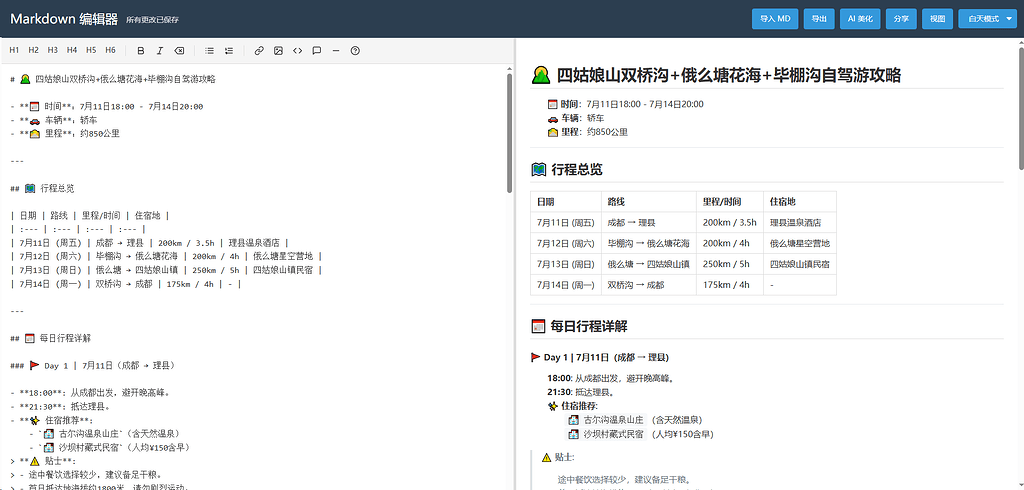Click the 沙坝村藏式民宿 code tag in preview

point(606,434)
